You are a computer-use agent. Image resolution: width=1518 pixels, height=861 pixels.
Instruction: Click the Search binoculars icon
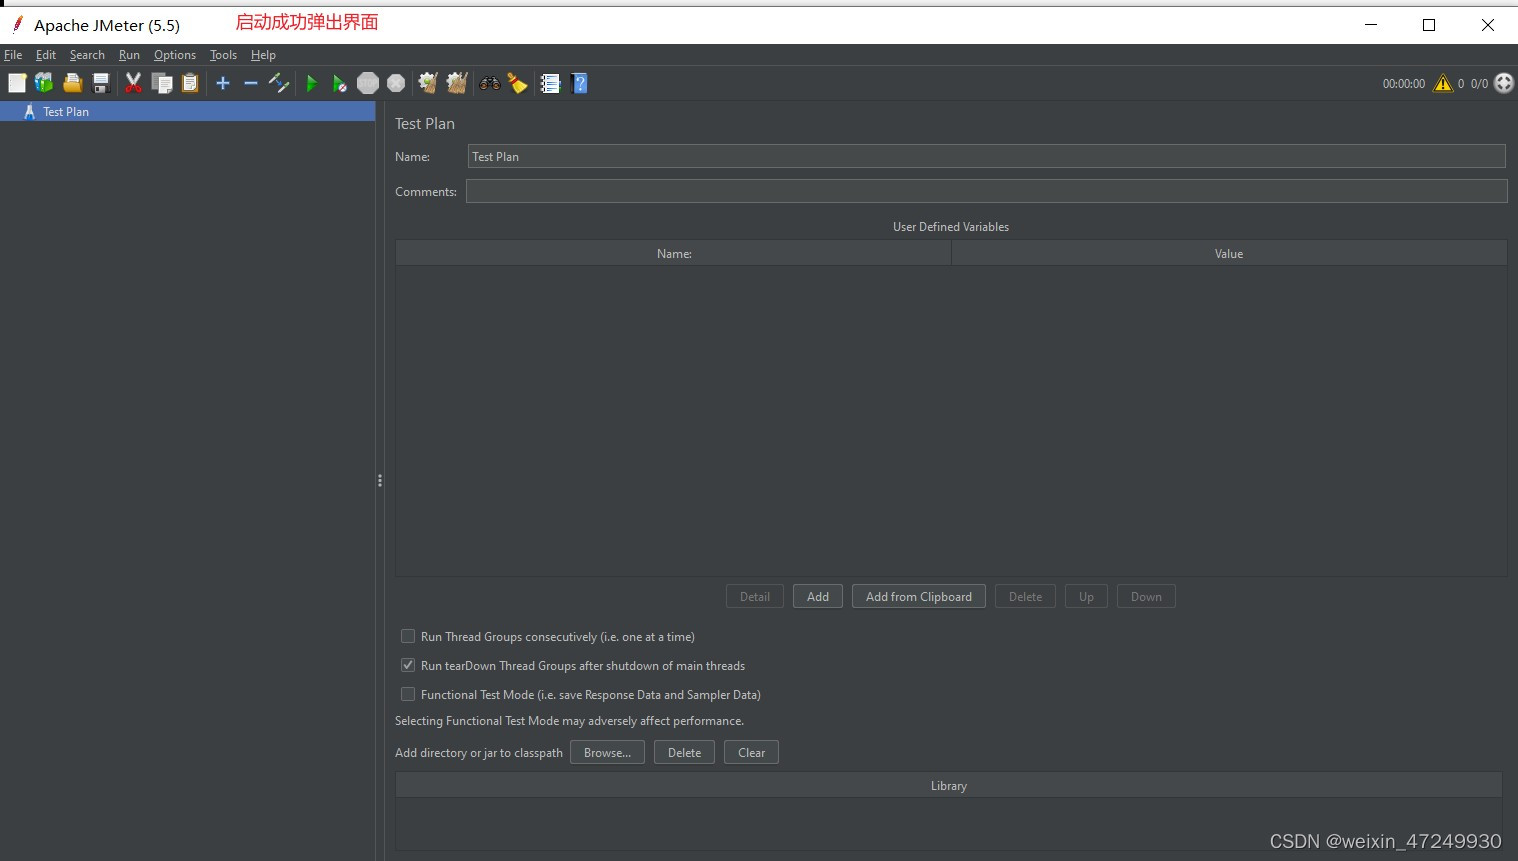tap(489, 83)
